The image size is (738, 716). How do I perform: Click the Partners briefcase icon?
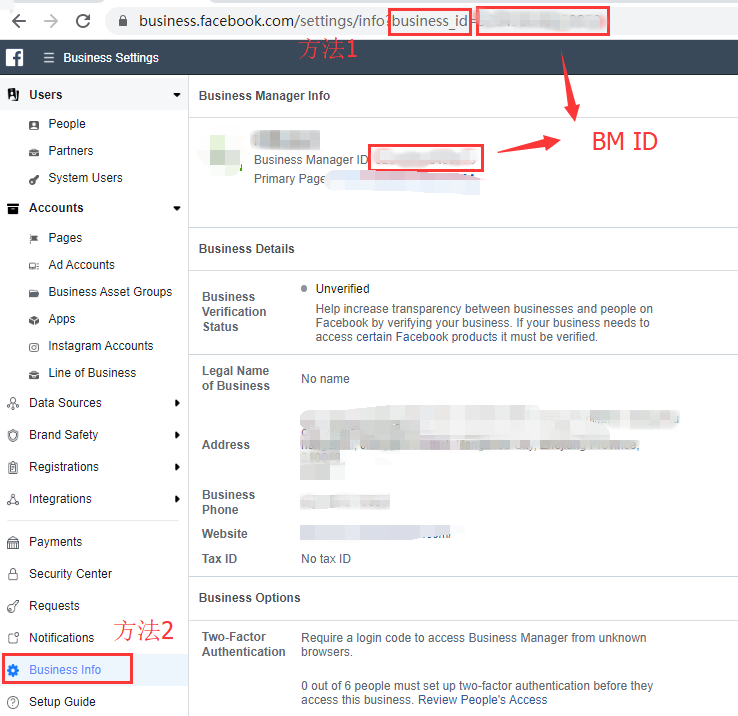[34, 152]
